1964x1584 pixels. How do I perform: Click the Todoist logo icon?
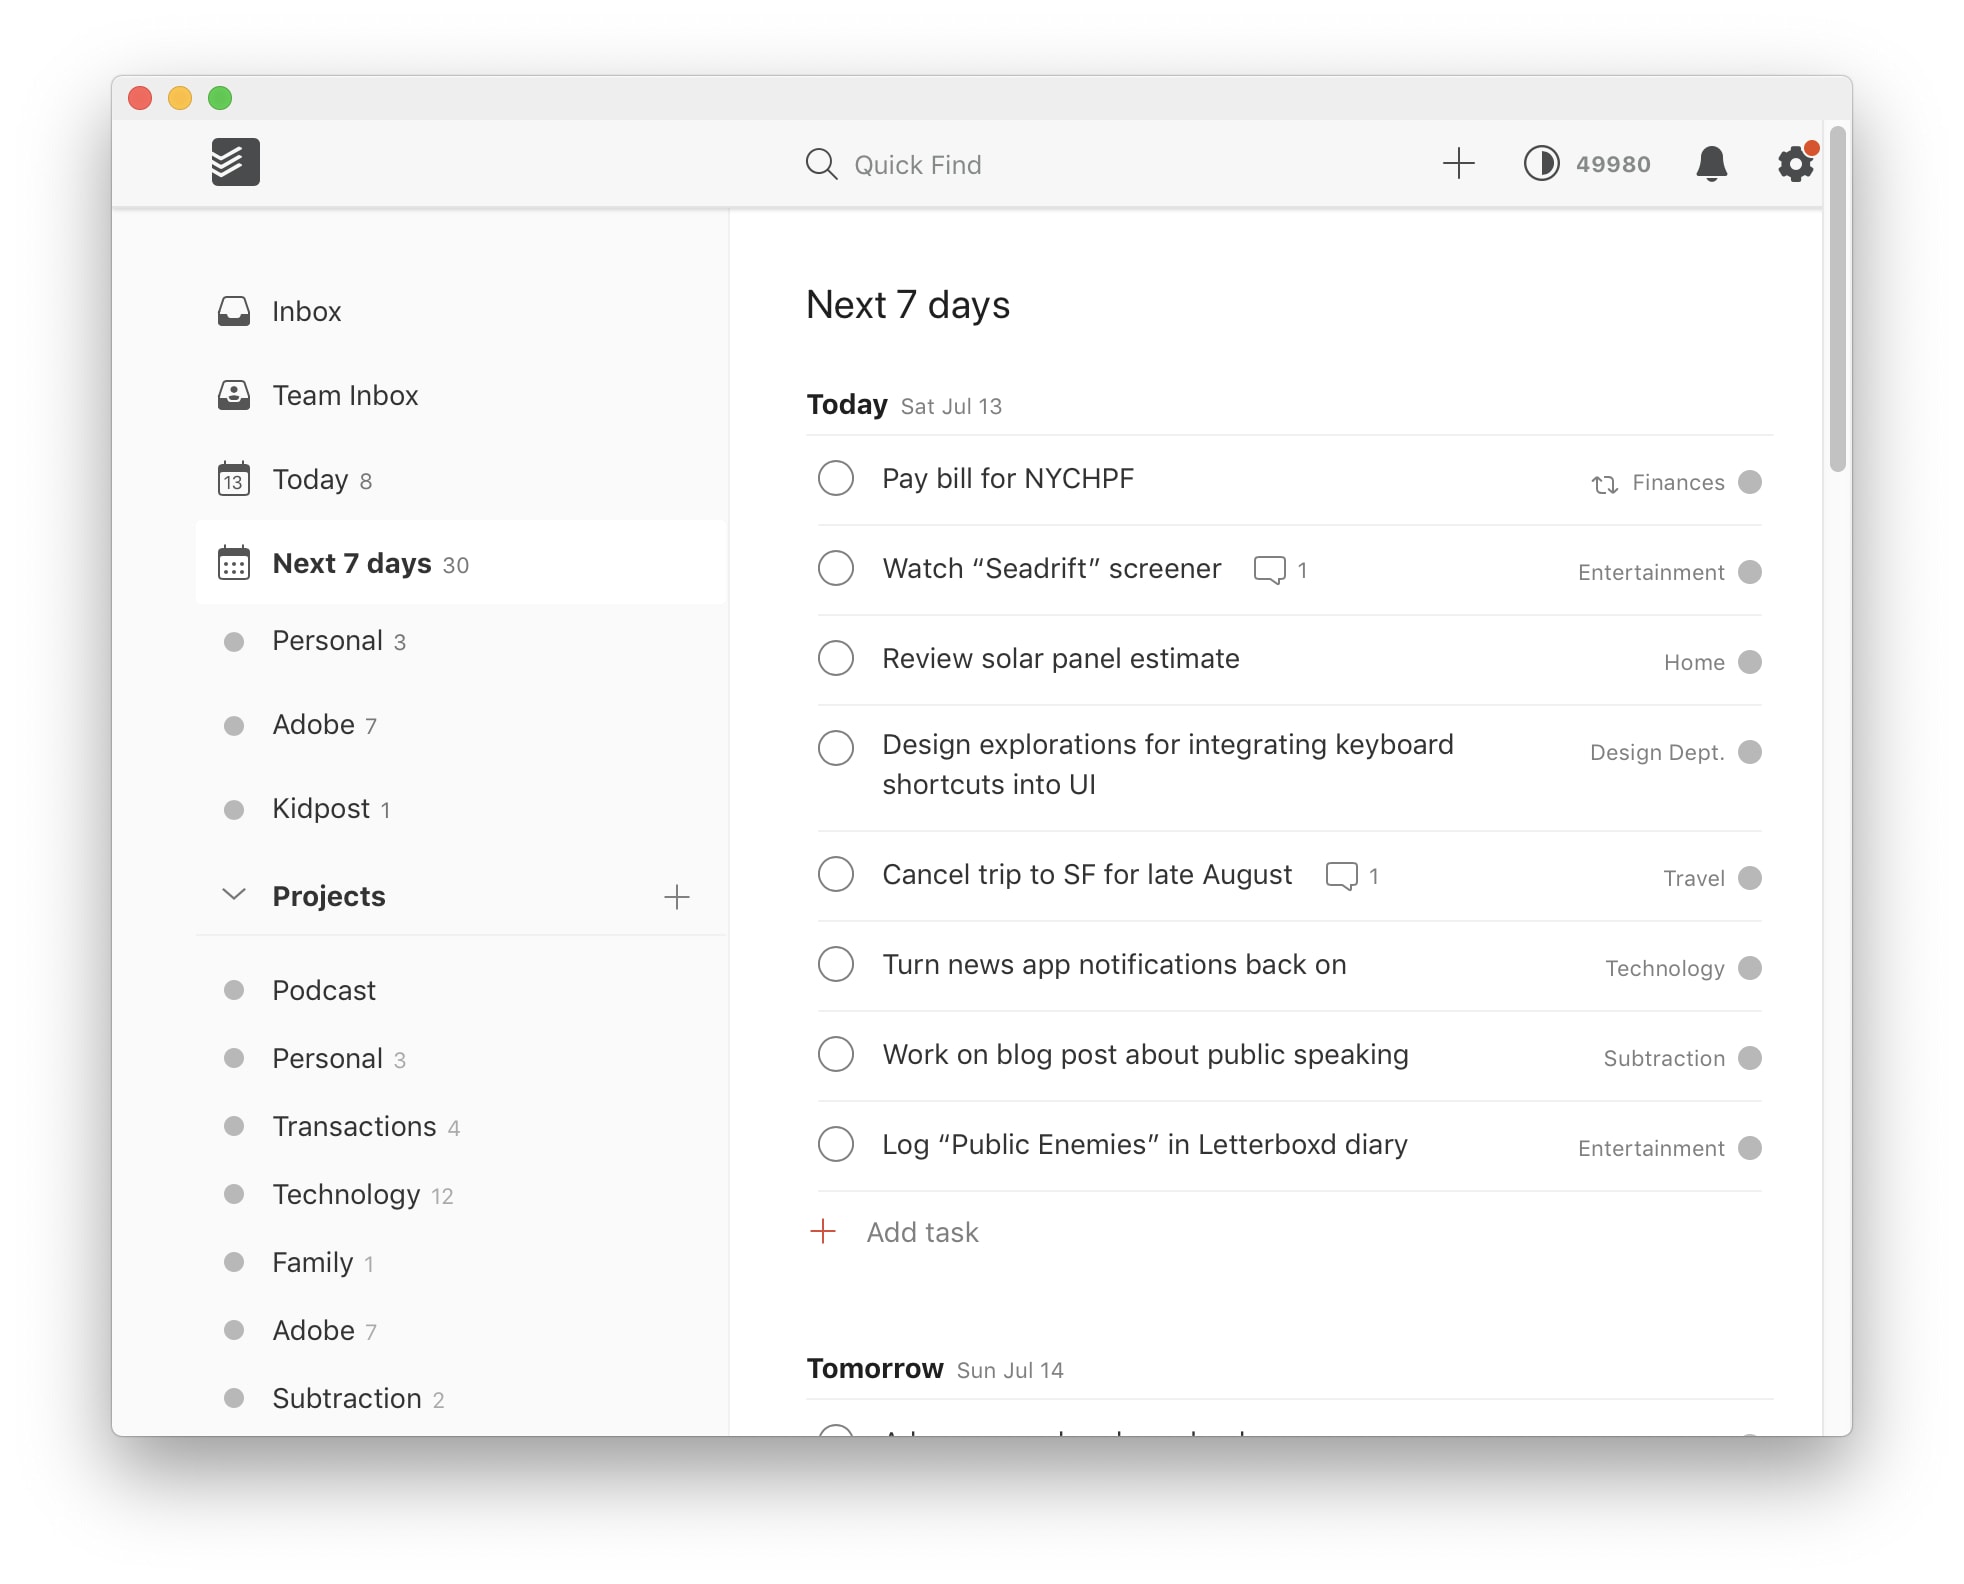(x=234, y=162)
